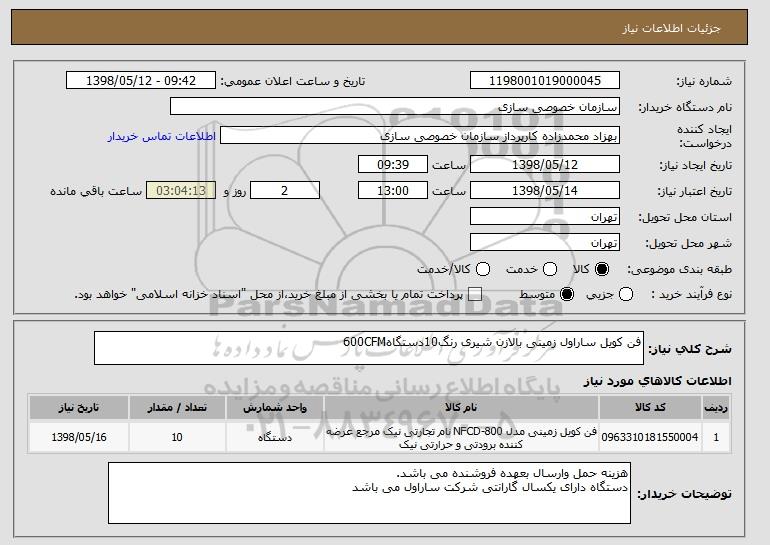The width and height of the screenshot is (770, 545).
Task: Tick the Islamic treasury payment checkbox
Action: pos(475,295)
